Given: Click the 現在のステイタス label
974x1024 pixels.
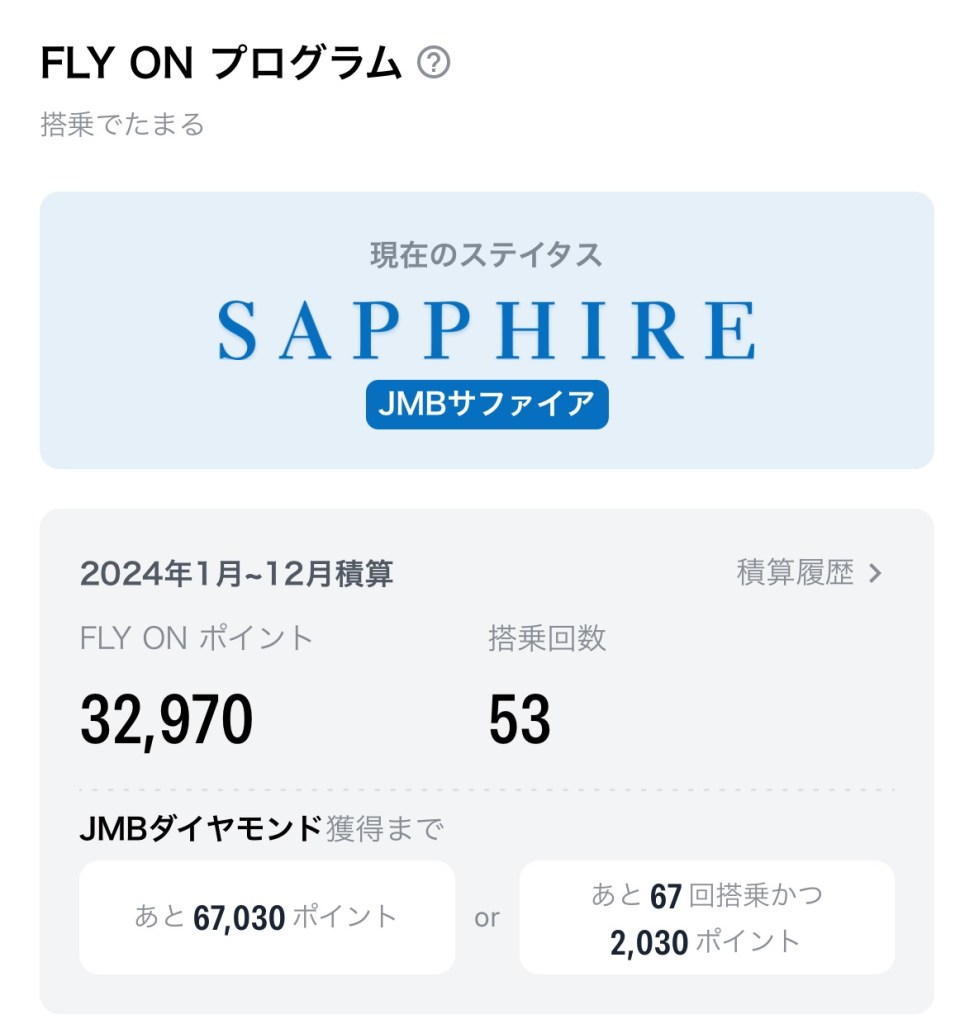Looking at the screenshot, I should [487, 255].
